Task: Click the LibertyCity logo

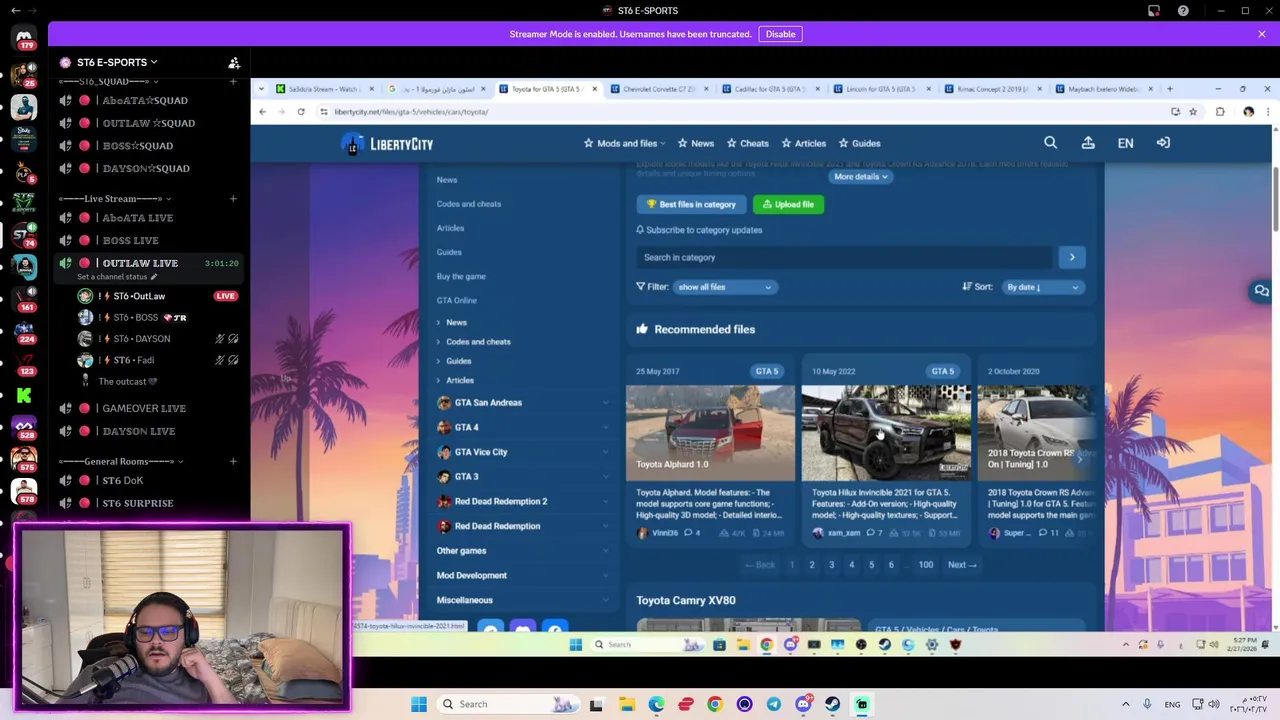Action: pos(387,144)
